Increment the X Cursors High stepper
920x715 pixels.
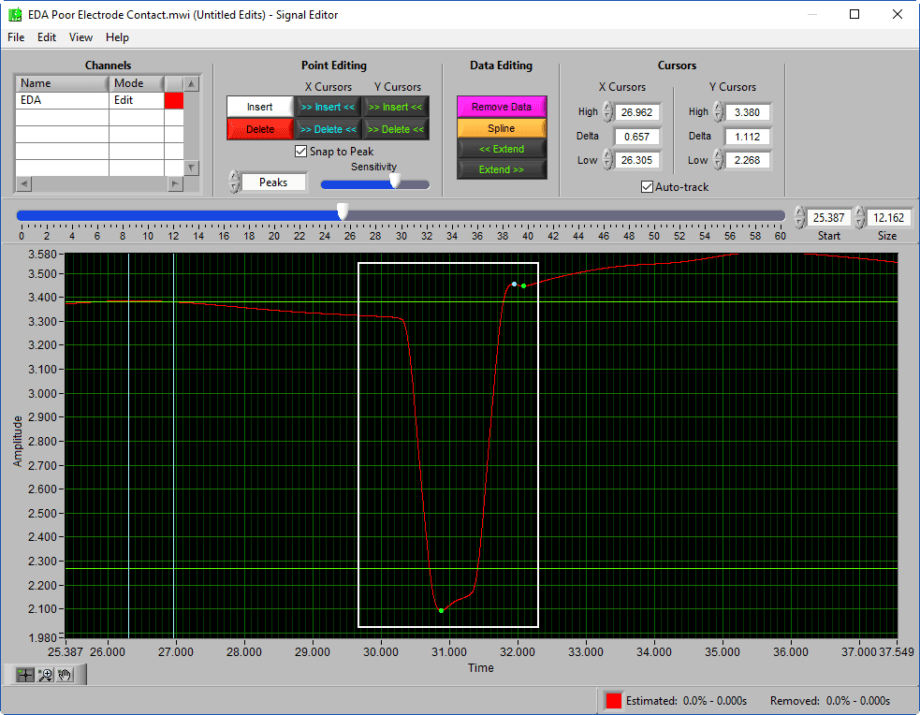[x=609, y=108]
